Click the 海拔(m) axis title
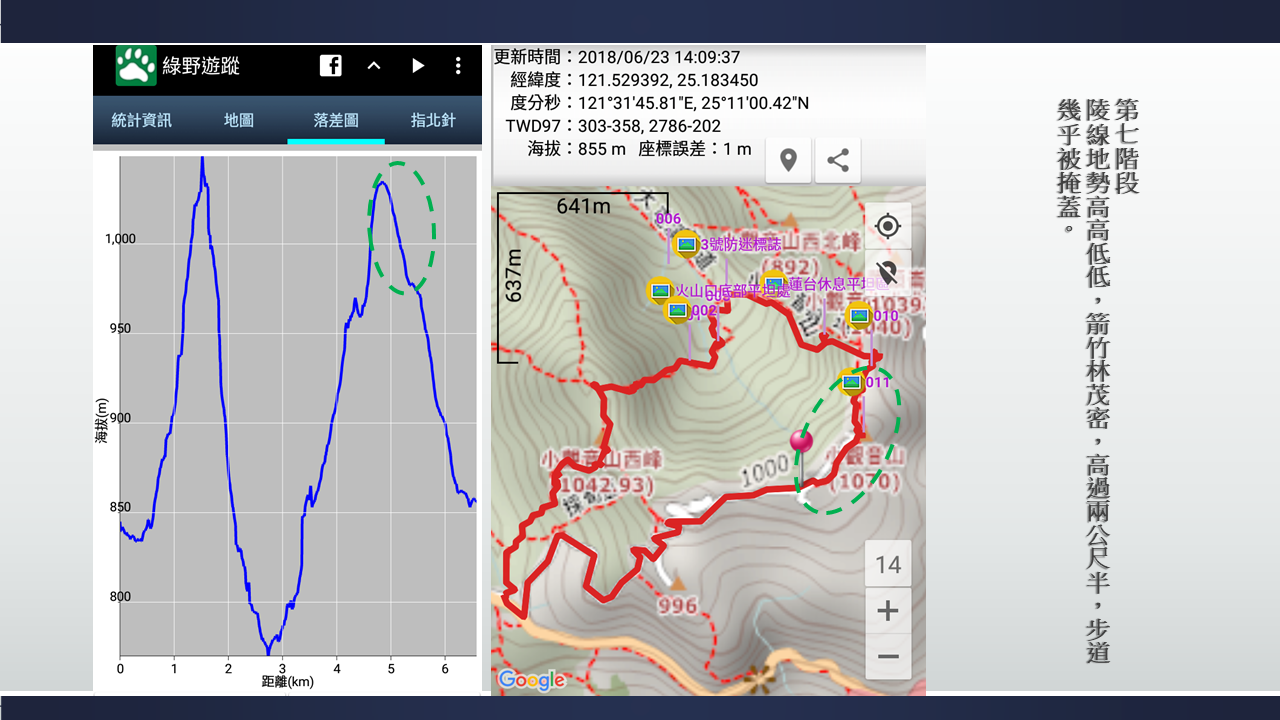The image size is (1280, 720). (102, 420)
